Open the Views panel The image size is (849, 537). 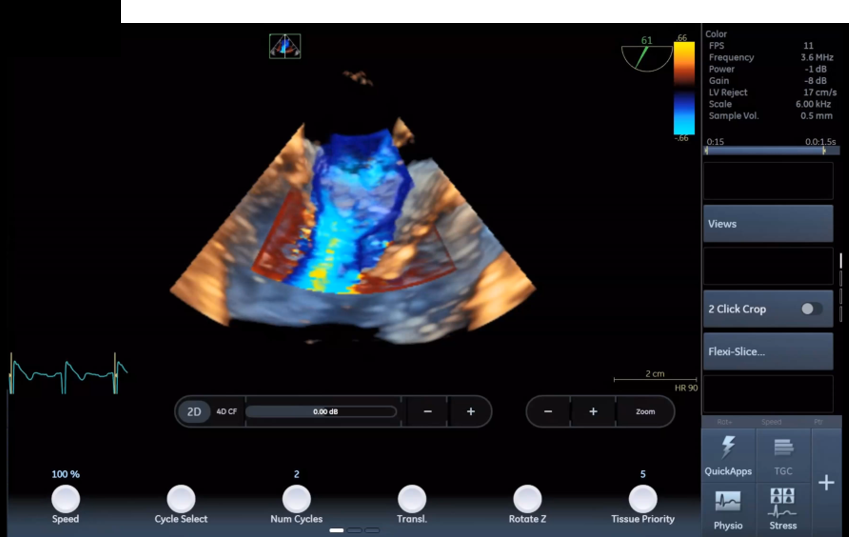767,224
